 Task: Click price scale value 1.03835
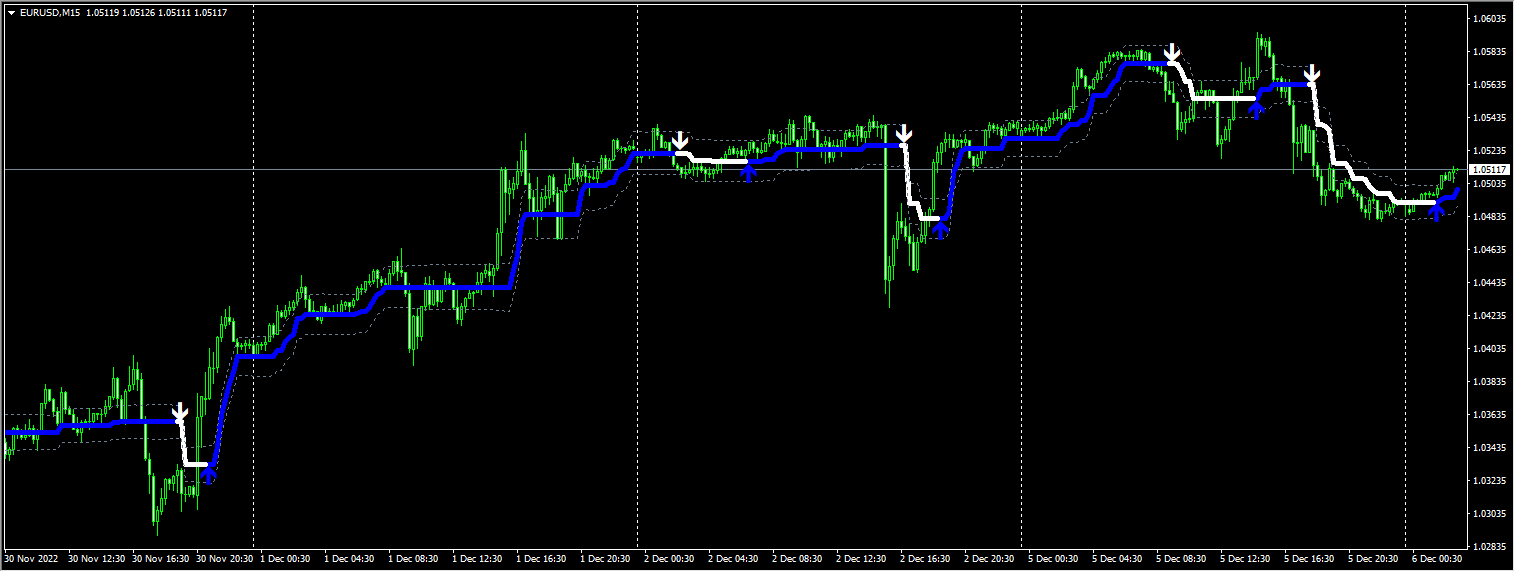[x=1489, y=382]
